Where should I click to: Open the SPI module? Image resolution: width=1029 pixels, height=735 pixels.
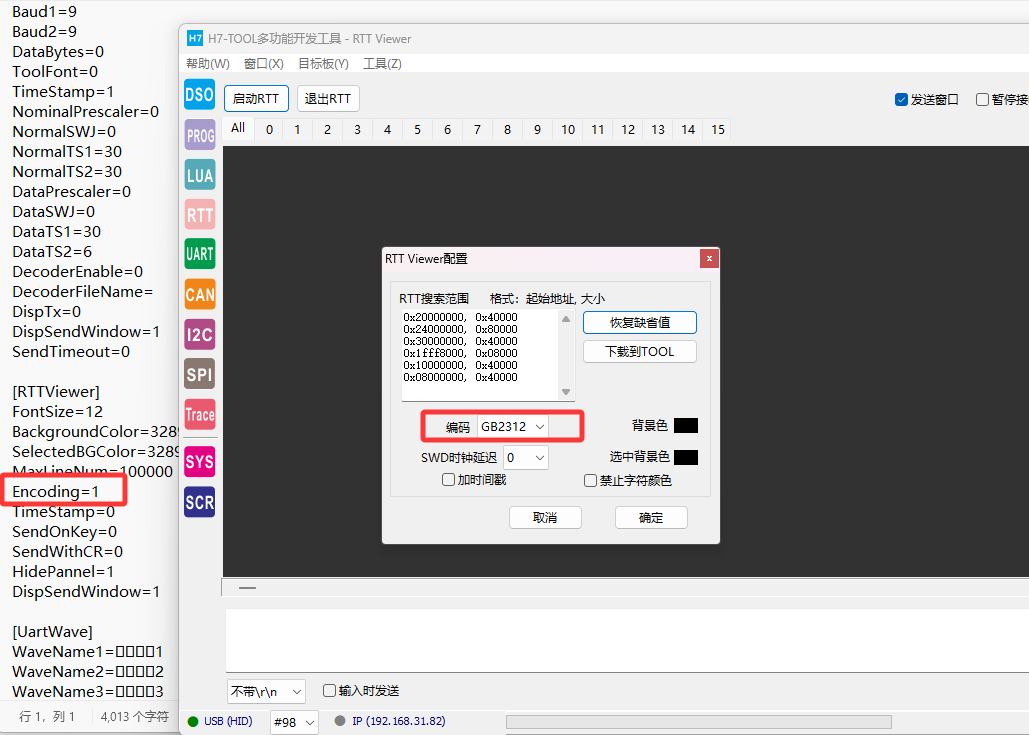(200, 374)
